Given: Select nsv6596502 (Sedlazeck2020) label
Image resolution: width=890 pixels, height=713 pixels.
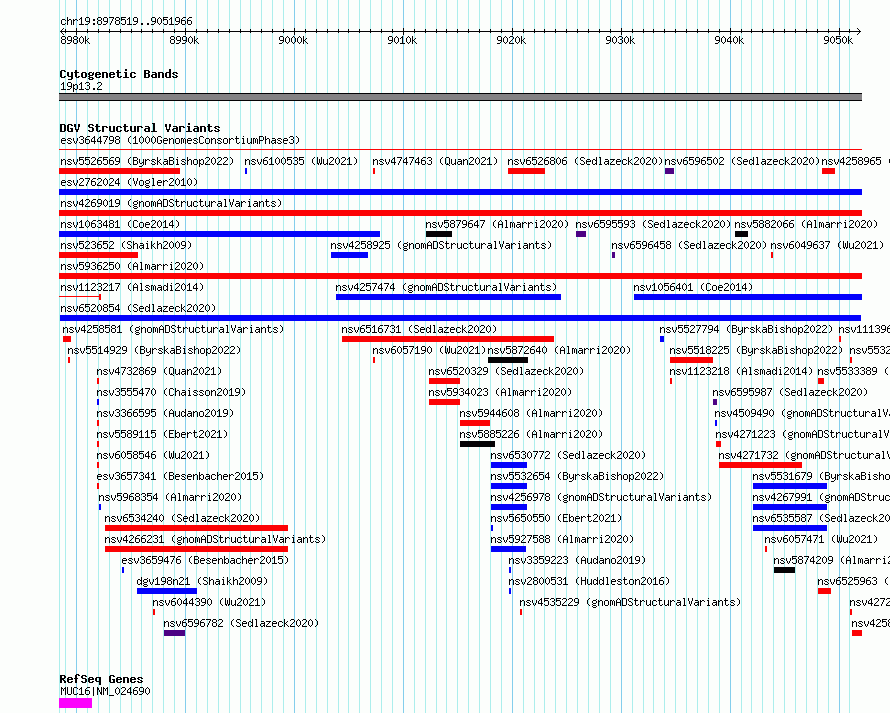Looking at the screenshot, I should click(x=742, y=161).
